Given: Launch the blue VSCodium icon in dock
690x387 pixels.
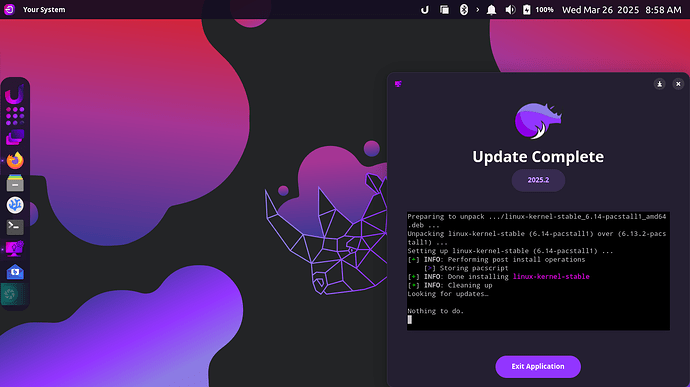Looking at the screenshot, I should coord(15,205).
